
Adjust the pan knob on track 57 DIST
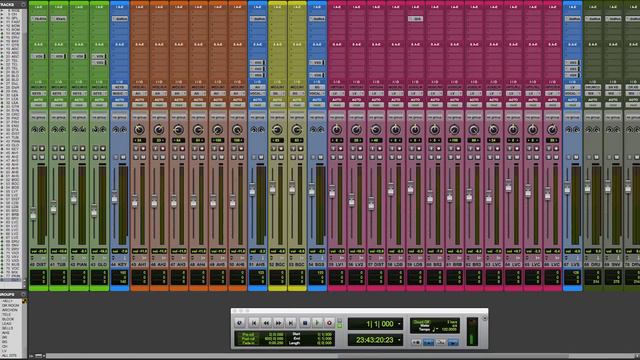(376, 130)
